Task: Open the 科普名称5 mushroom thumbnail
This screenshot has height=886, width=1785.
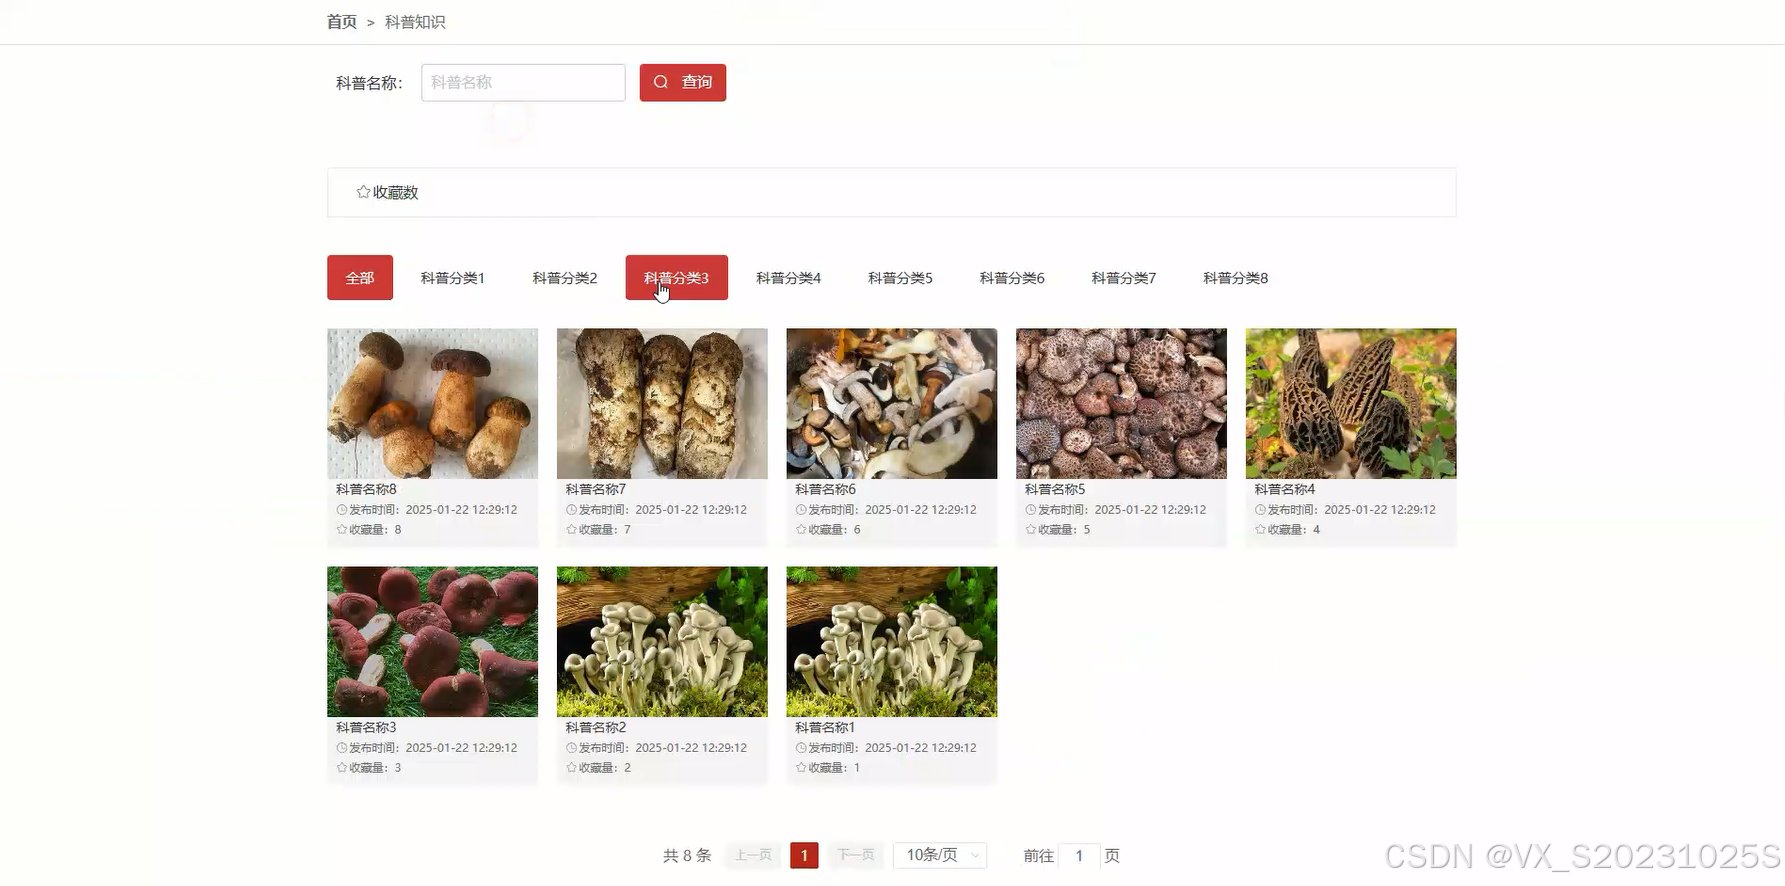Action: coord(1121,403)
